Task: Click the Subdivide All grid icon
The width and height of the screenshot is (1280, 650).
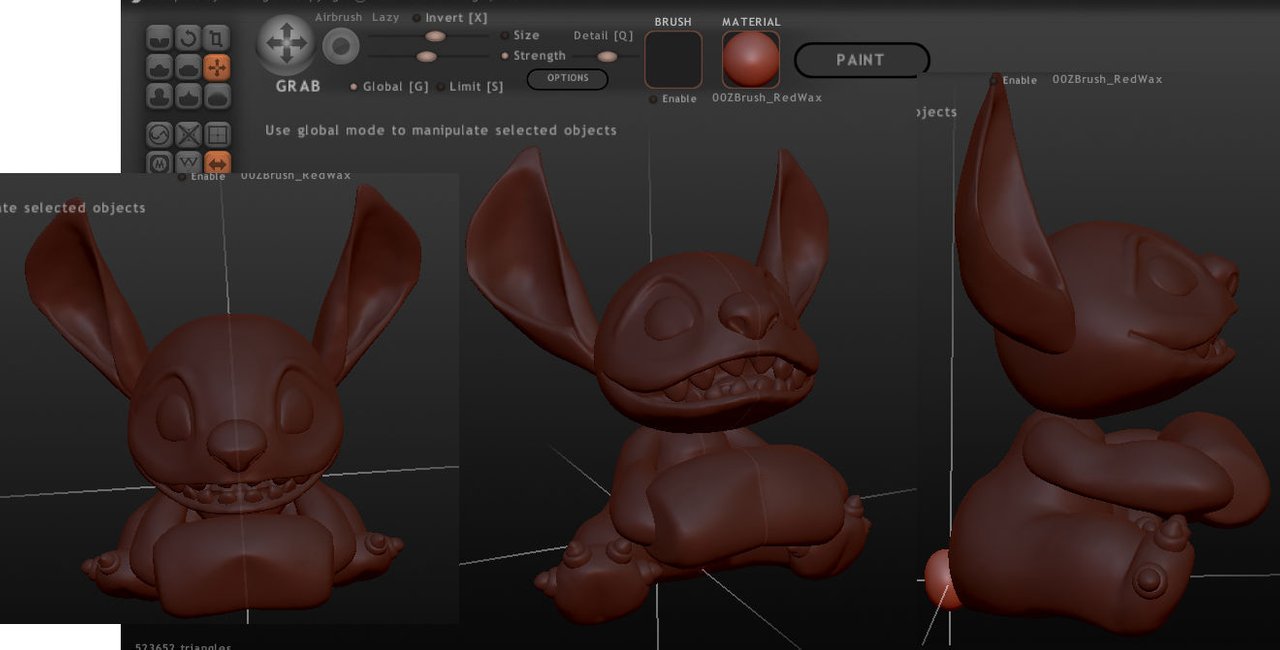Action: (x=217, y=134)
